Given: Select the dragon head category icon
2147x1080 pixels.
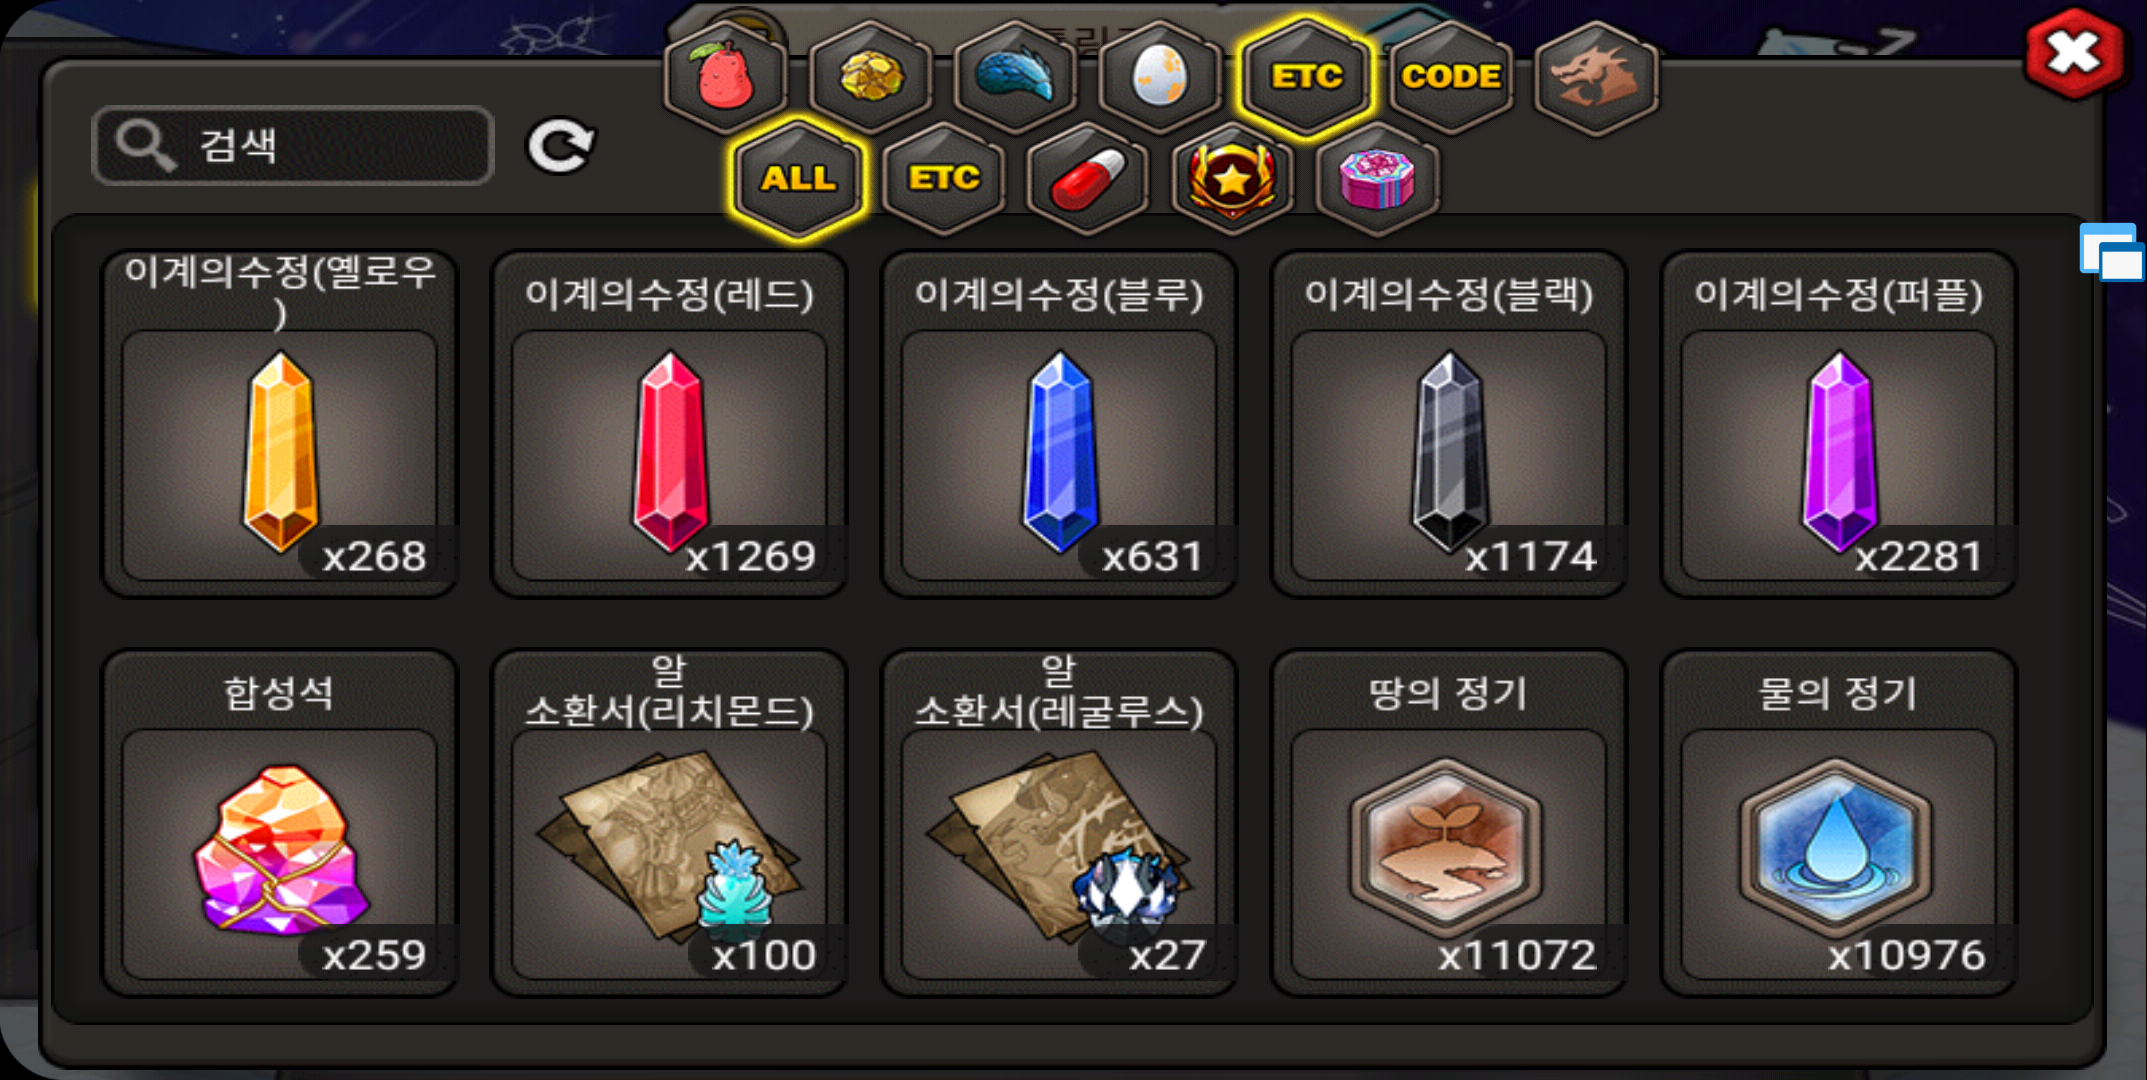Looking at the screenshot, I should click(x=1596, y=76).
